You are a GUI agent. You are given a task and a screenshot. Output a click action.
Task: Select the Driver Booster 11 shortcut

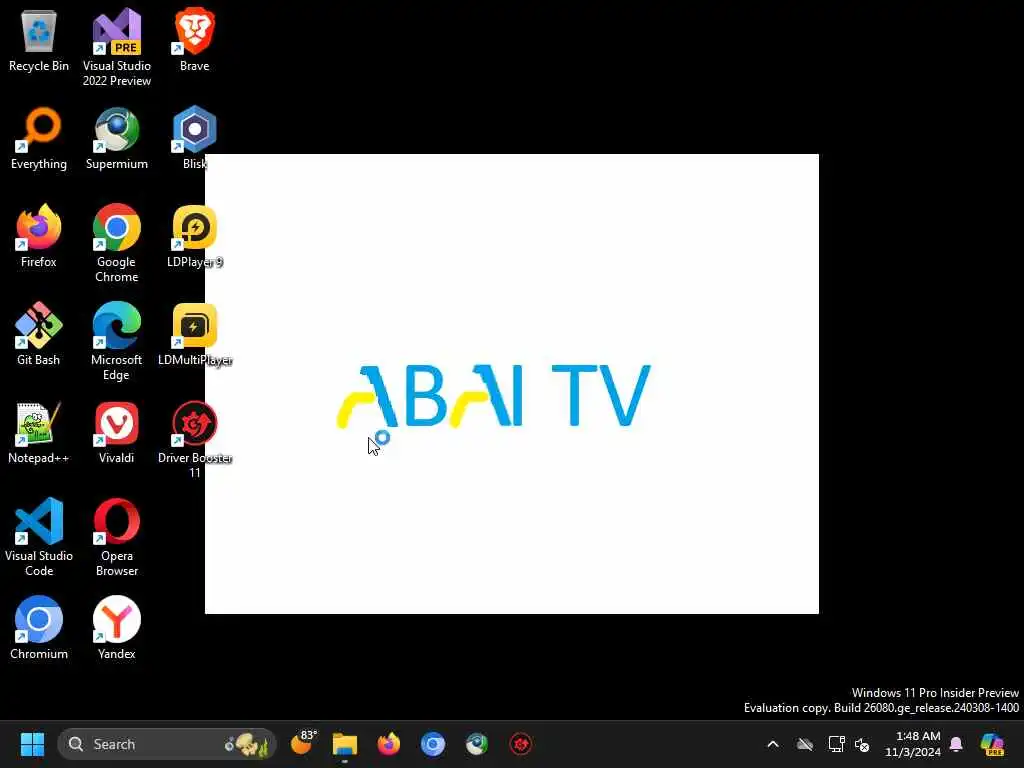(195, 439)
